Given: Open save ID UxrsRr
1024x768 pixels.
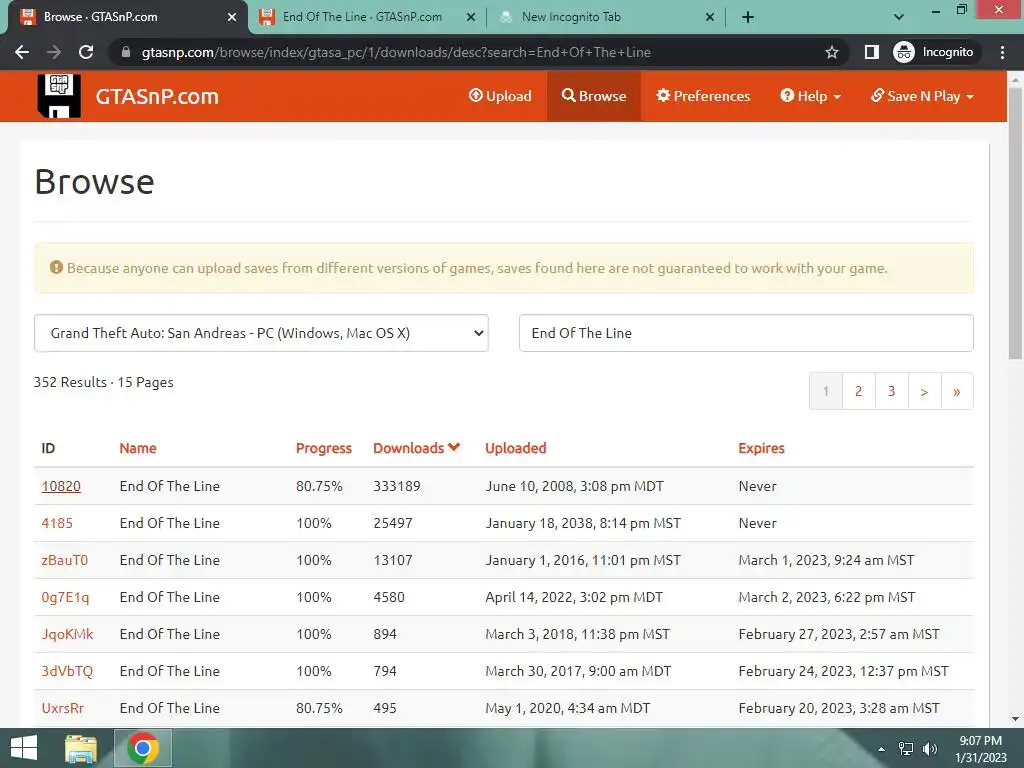Looking at the screenshot, I should (63, 708).
